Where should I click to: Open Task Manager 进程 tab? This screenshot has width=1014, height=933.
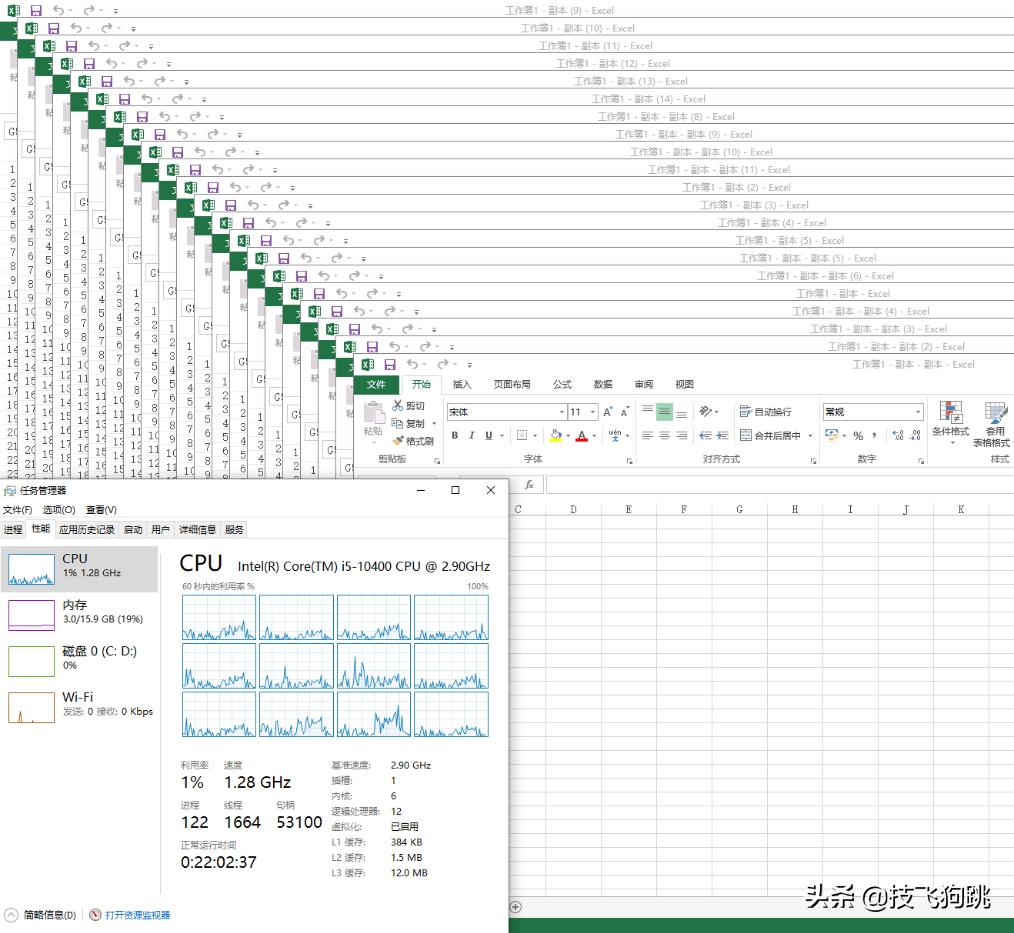tap(13, 530)
